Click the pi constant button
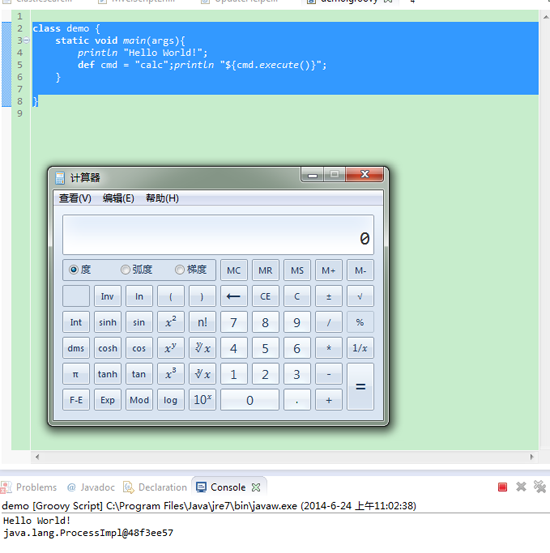This screenshot has height=553, width=550. tap(75, 374)
